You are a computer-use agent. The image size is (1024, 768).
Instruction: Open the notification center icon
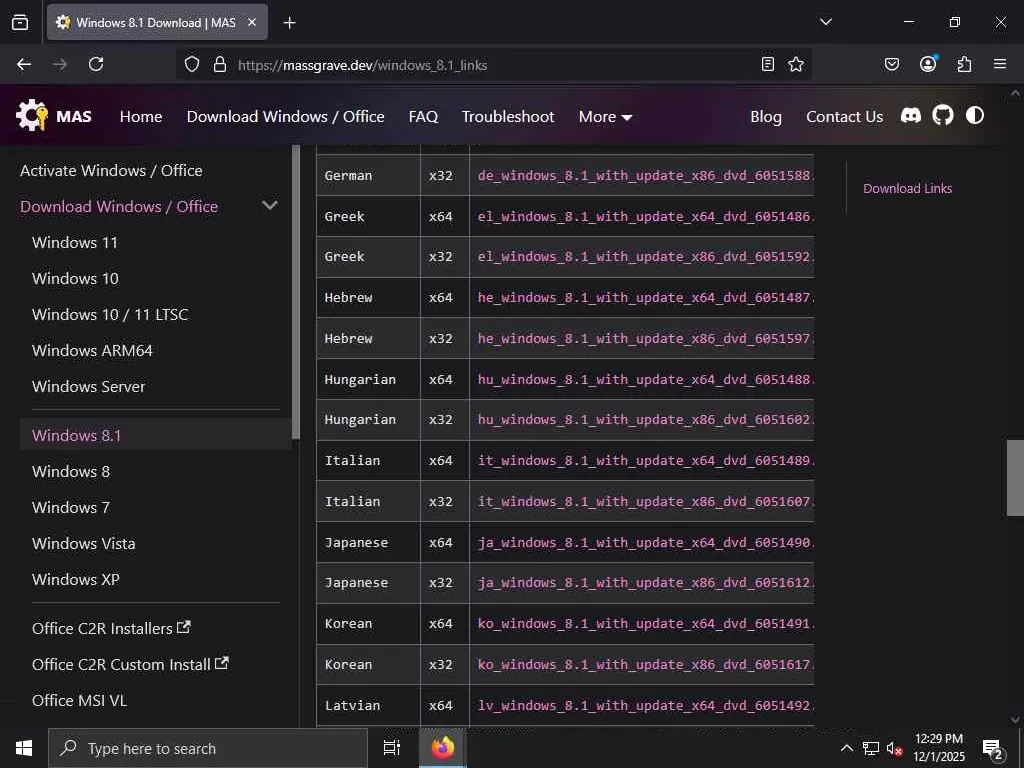993,750
